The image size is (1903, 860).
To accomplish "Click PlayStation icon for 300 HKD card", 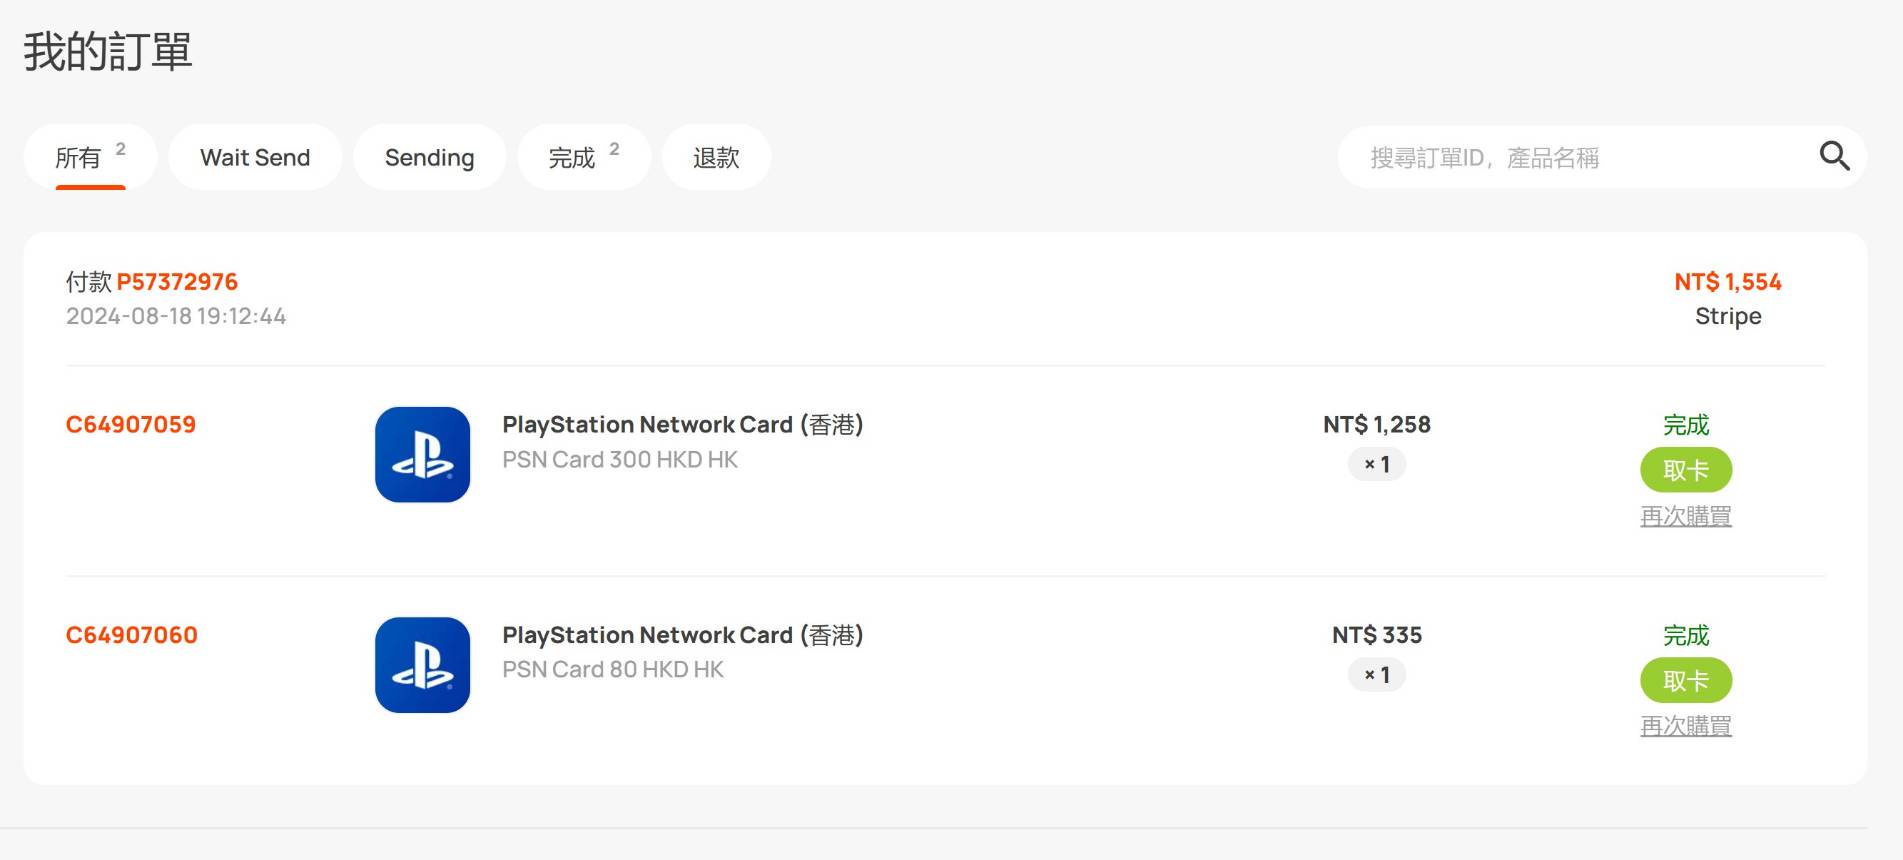I will (422, 454).
